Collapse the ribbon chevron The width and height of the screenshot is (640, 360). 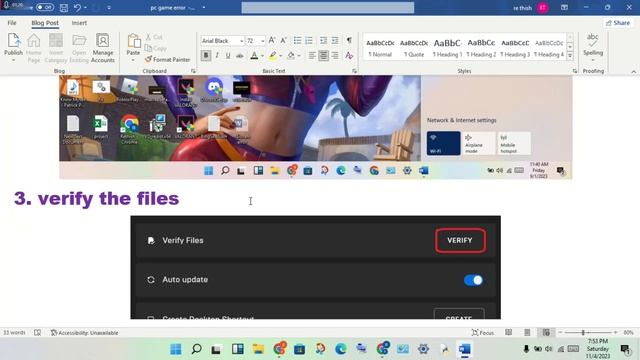[633, 71]
